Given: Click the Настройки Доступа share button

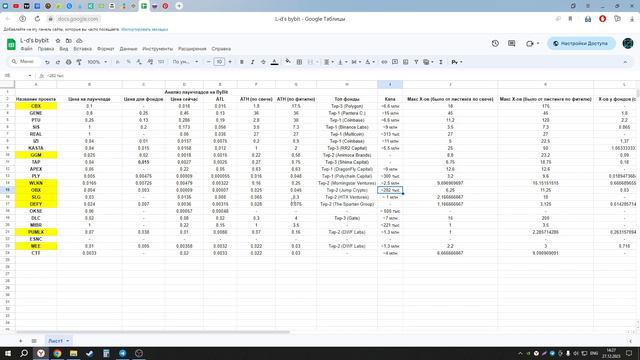Looking at the screenshot, I should click(581, 43).
